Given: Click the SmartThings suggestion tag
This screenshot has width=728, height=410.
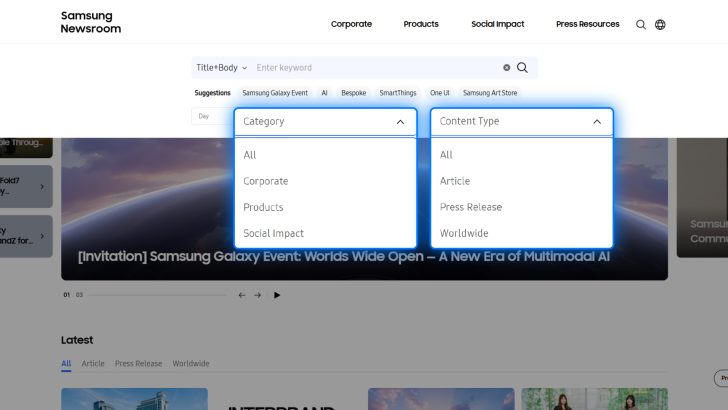Looking at the screenshot, I should [x=398, y=93].
